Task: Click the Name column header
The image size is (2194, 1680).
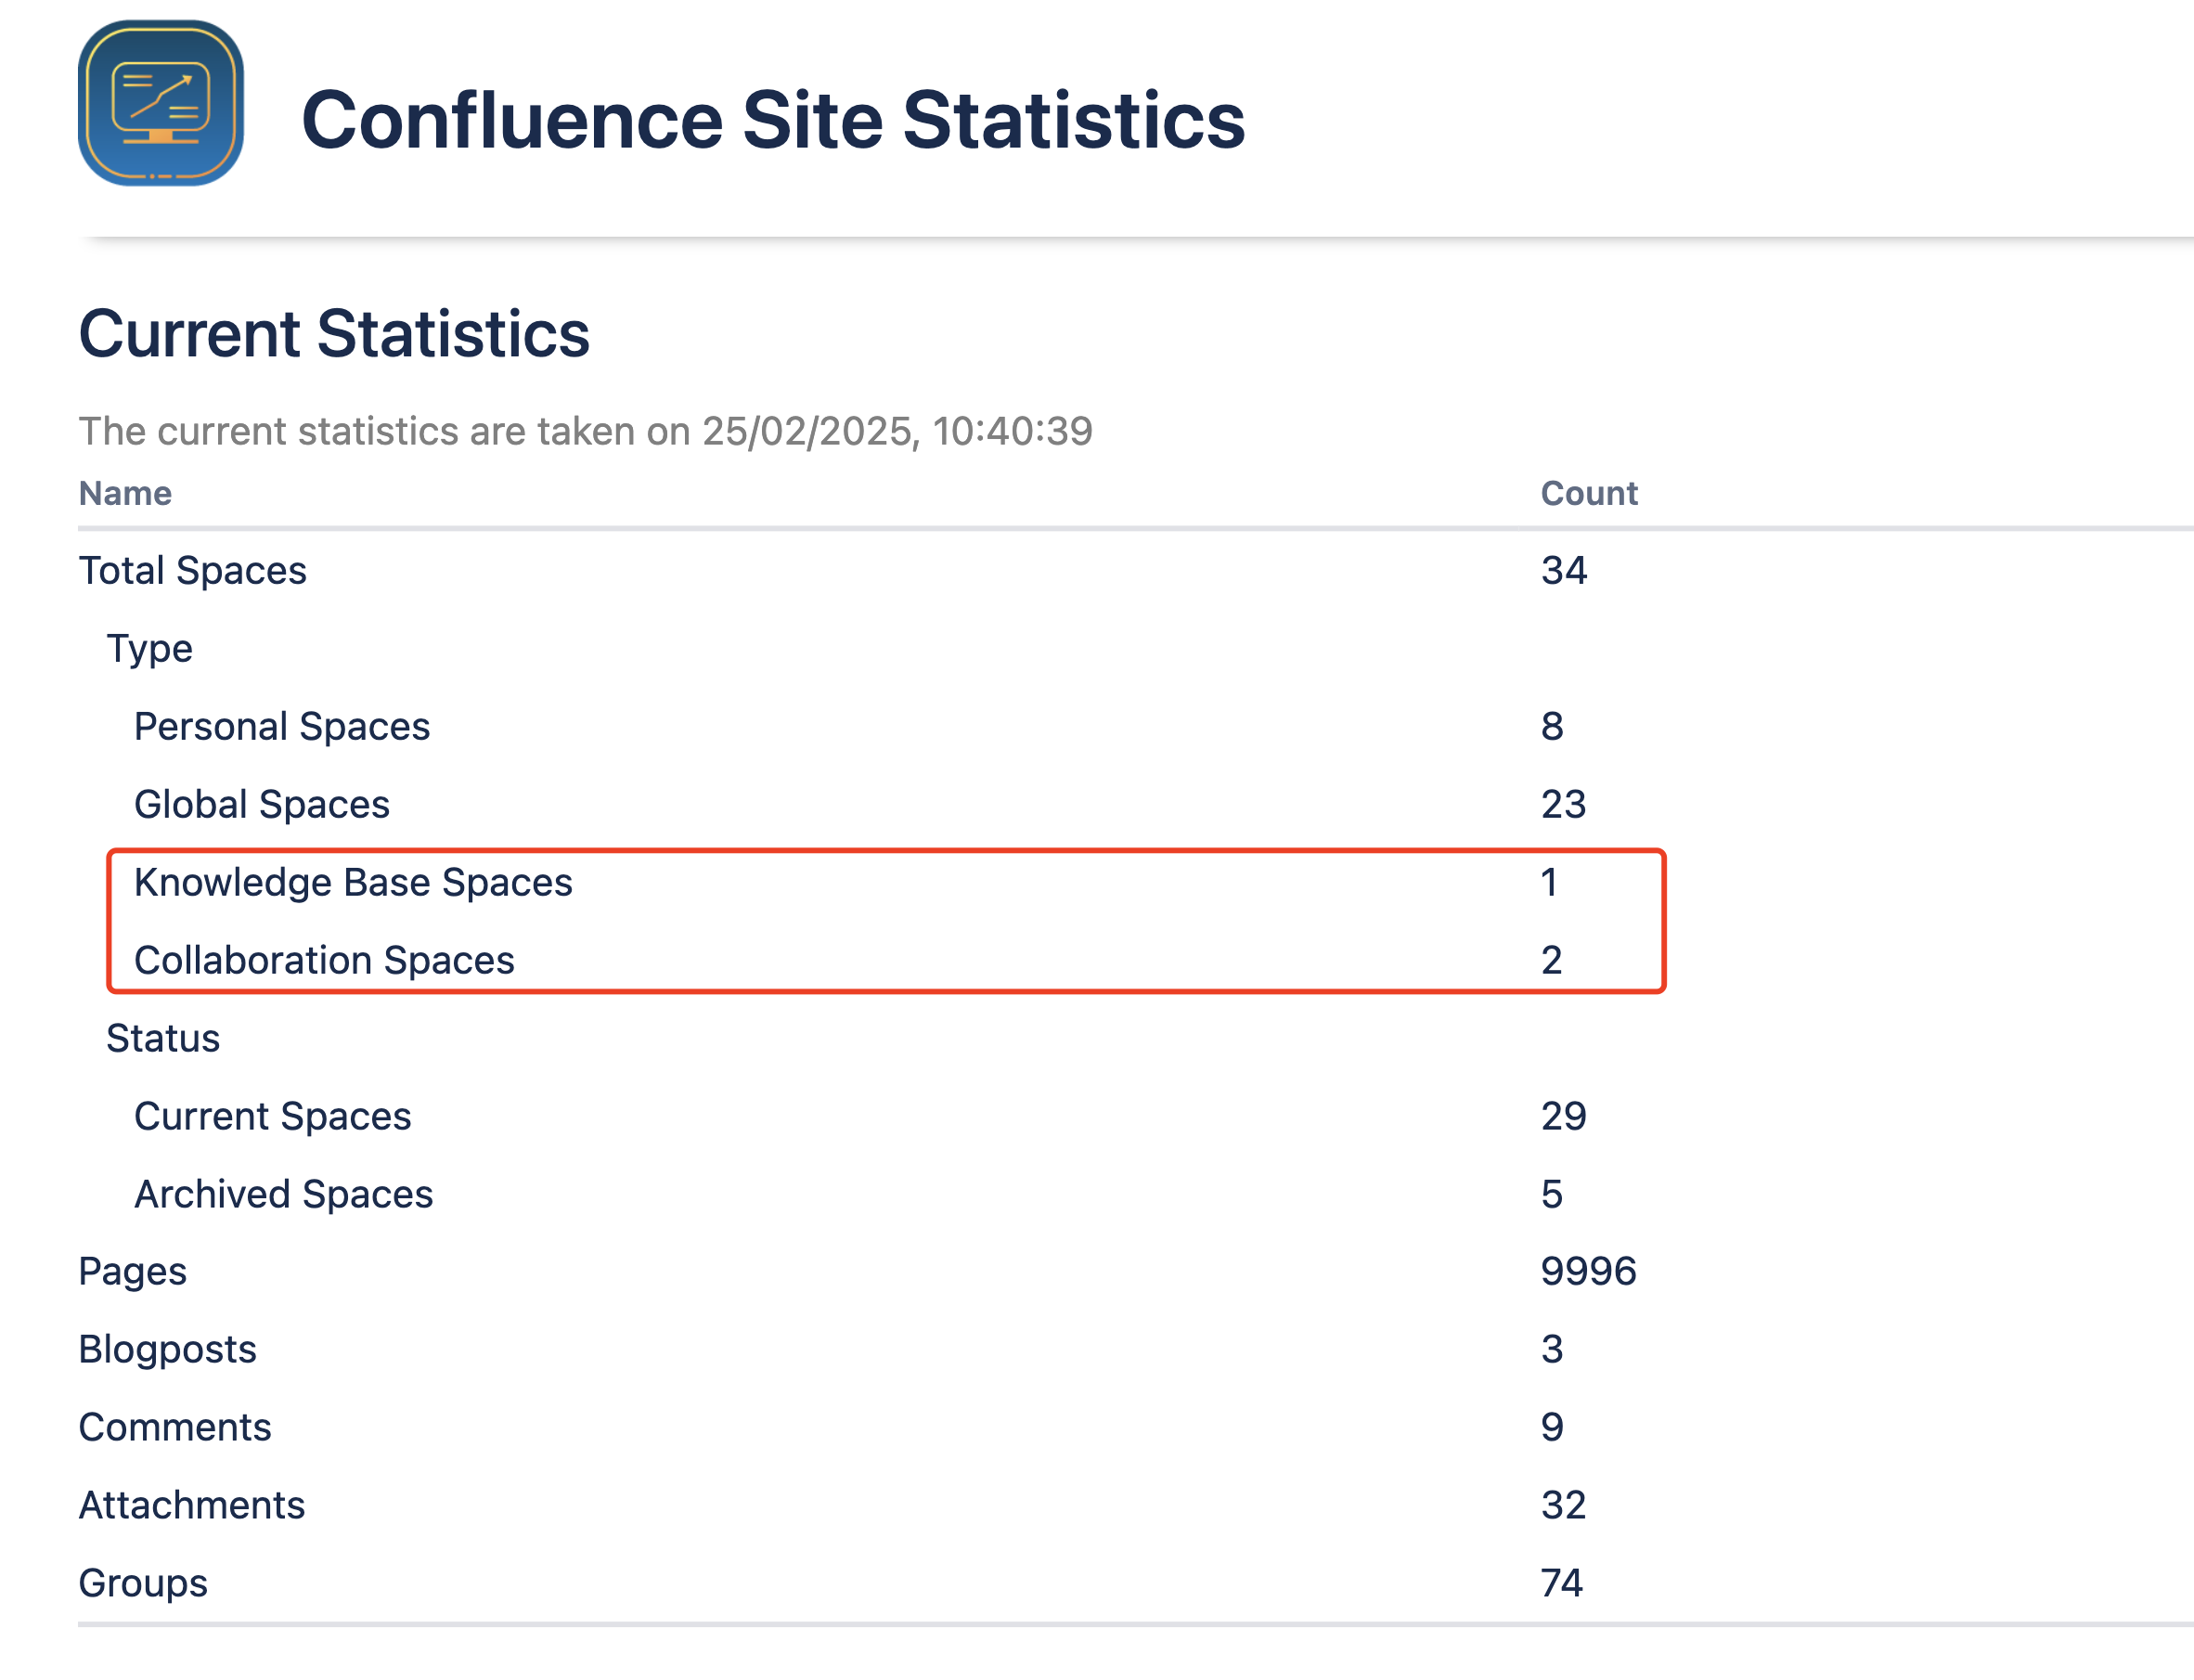Action: click(x=125, y=493)
